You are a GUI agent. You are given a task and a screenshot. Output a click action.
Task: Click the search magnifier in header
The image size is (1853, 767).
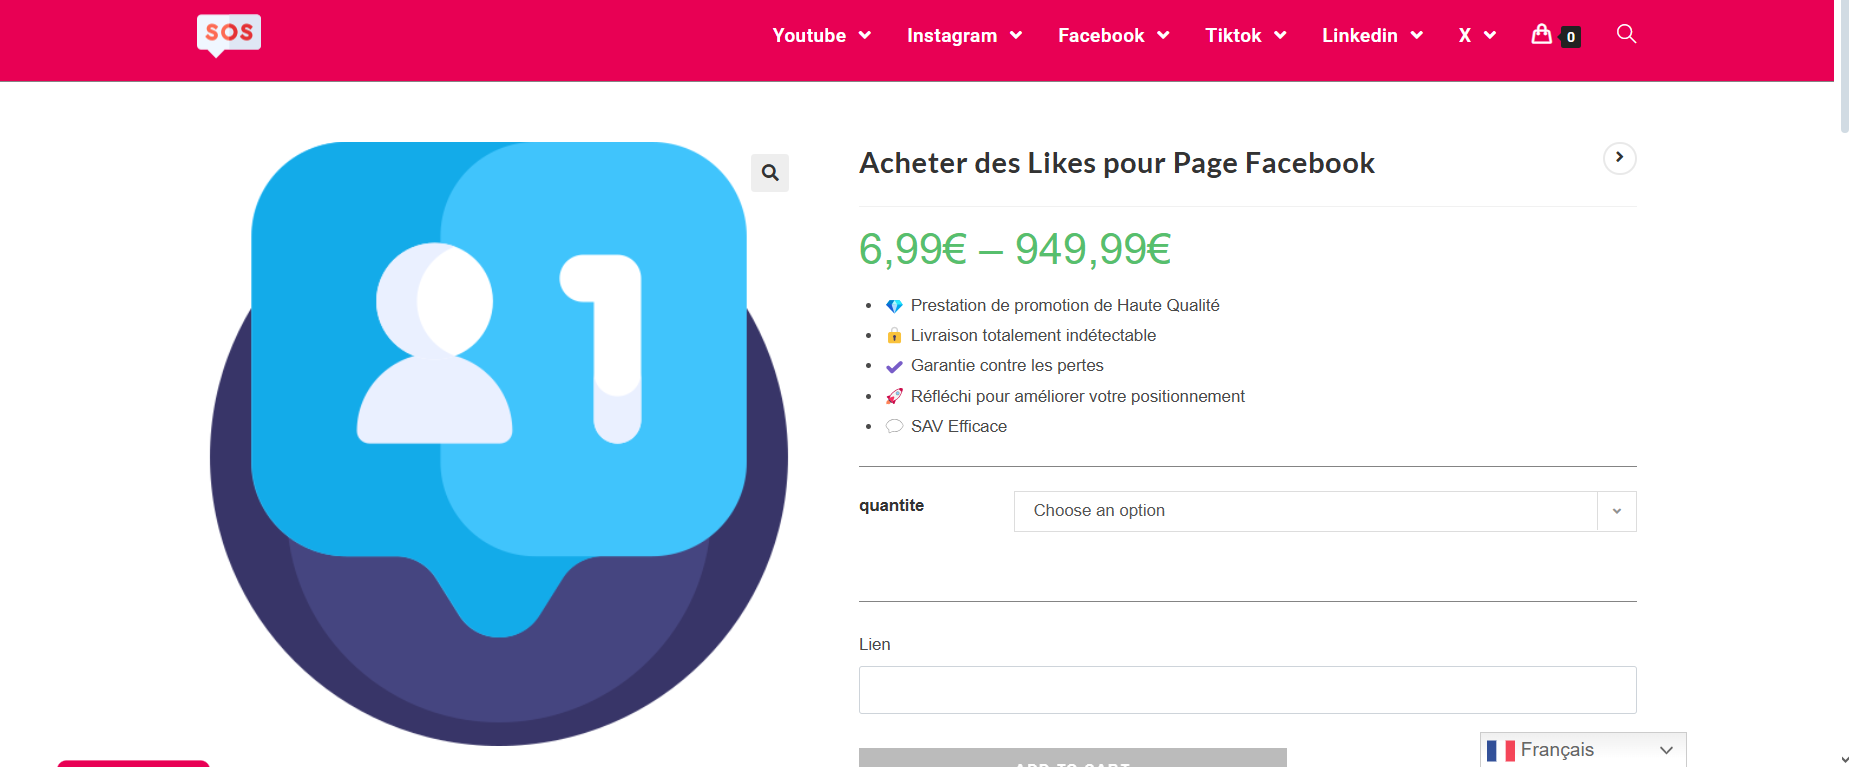pyautogui.click(x=1626, y=34)
